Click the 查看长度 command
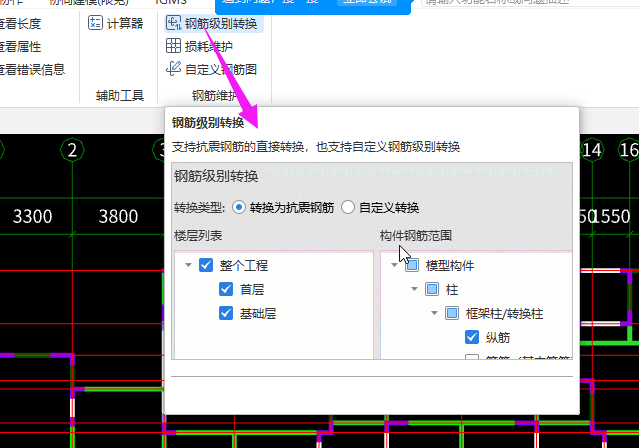This screenshot has height=448, width=639. click(20, 24)
